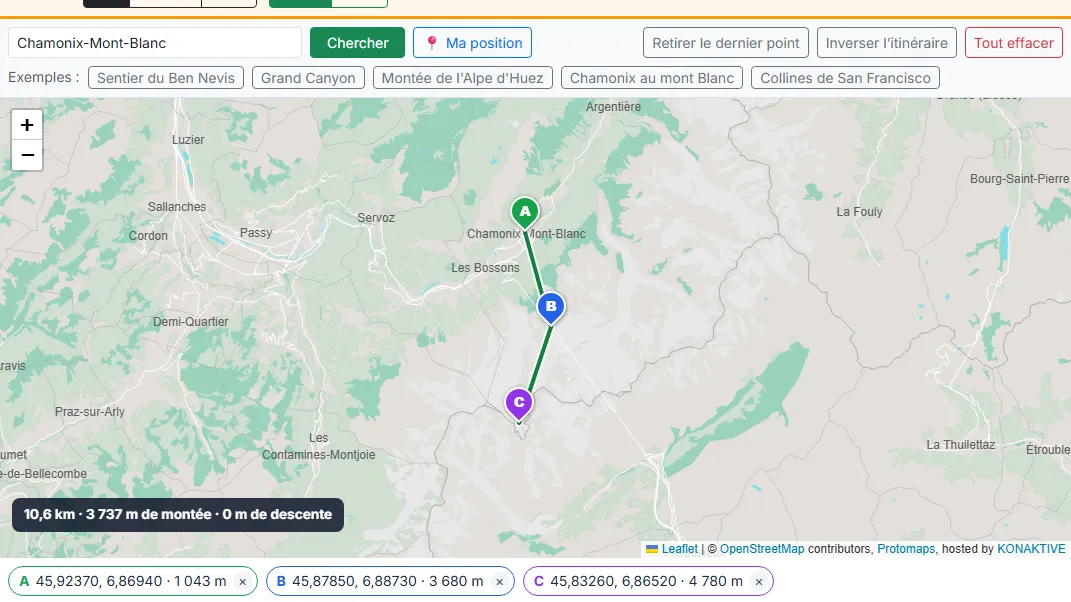The image size is (1071, 602).
Task: Click the Les Contamines-Montjoie map label
Action: [319, 446]
